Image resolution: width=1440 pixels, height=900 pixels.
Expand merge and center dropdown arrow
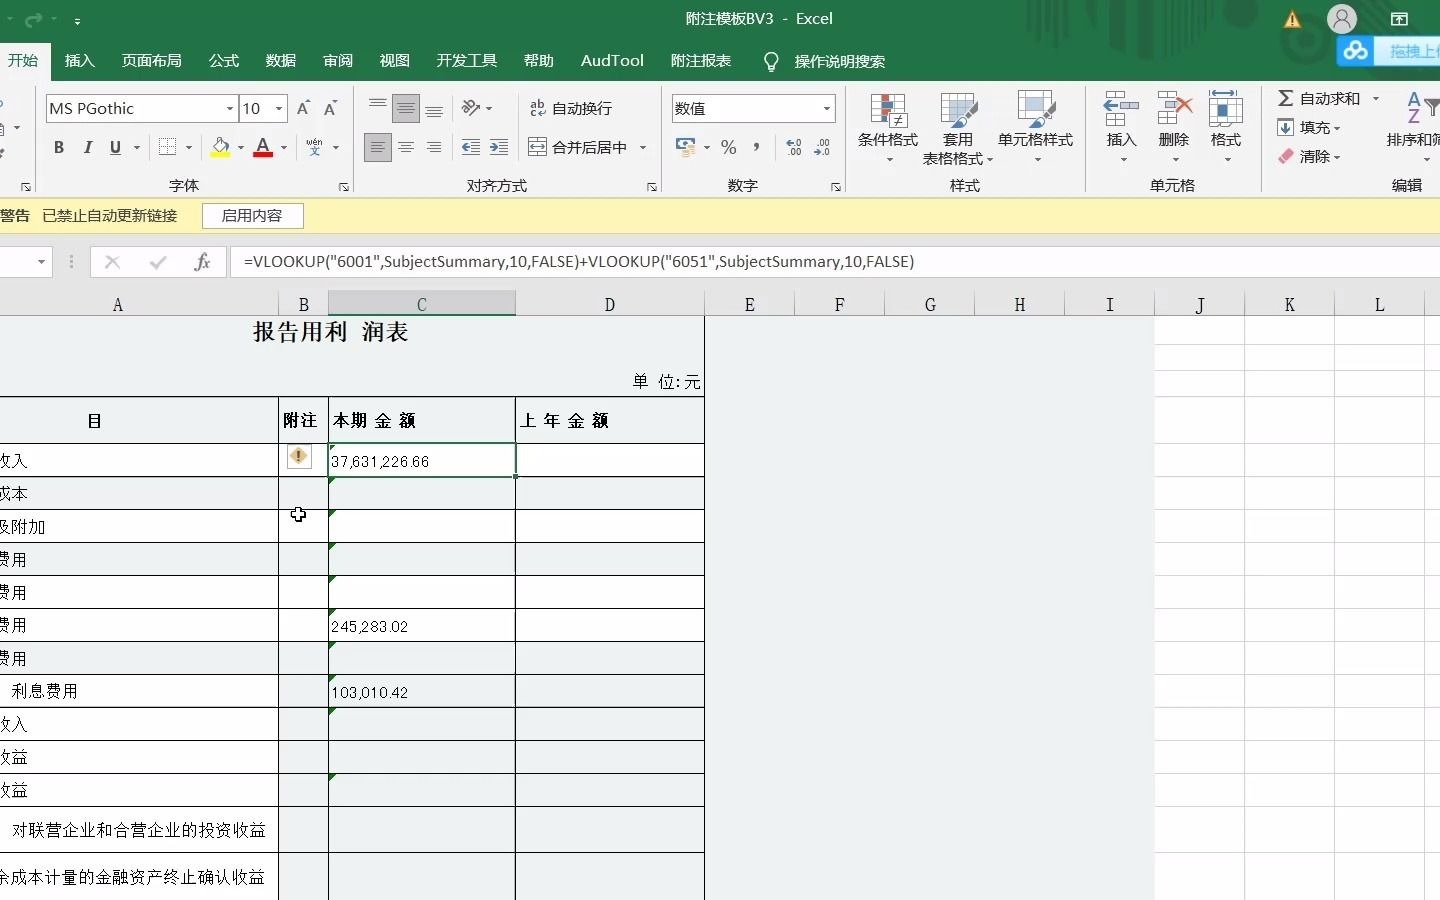[643, 148]
